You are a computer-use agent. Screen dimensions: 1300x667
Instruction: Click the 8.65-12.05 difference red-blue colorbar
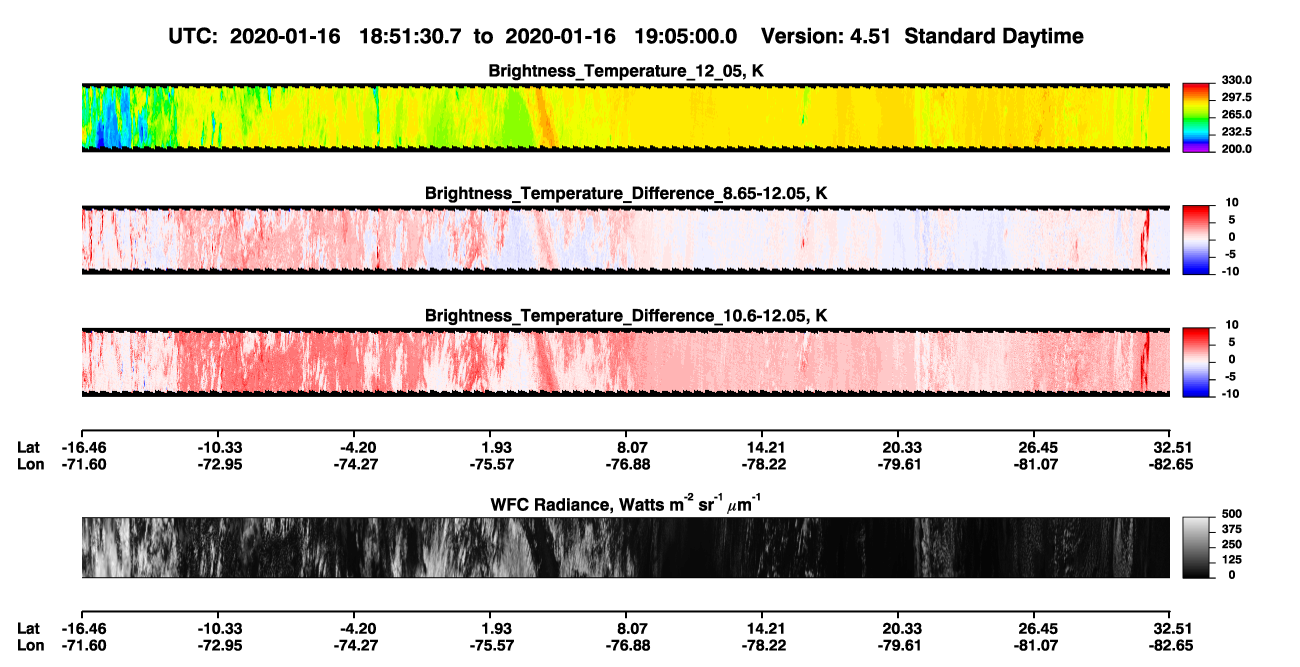(1197, 238)
